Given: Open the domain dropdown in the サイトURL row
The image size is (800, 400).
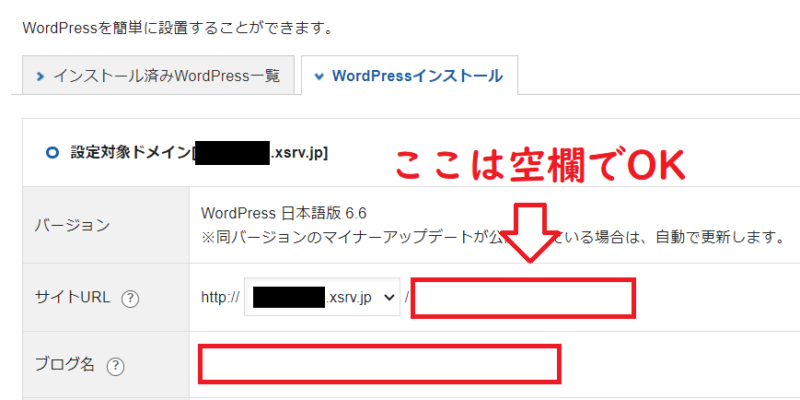Looking at the screenshot, I should coord(322,297).
